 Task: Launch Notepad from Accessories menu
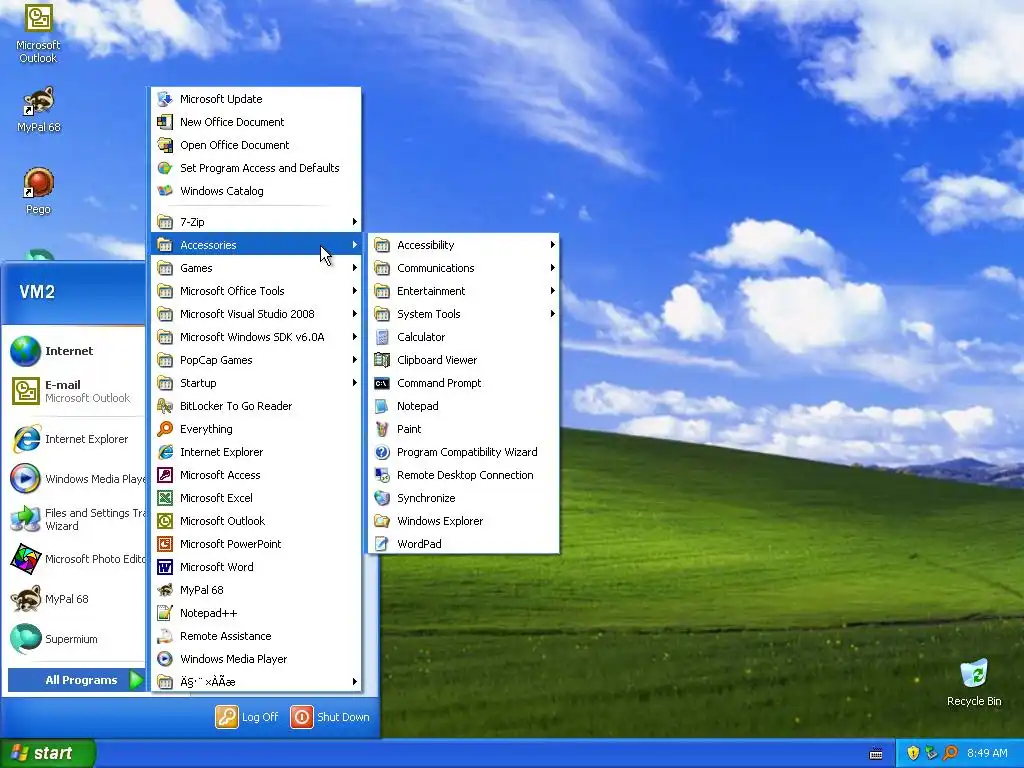(464, 406)
